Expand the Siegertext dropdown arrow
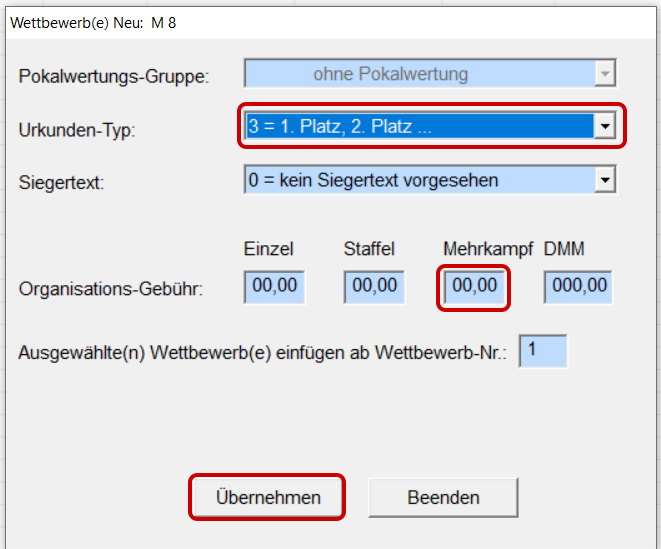 point(603,180)
